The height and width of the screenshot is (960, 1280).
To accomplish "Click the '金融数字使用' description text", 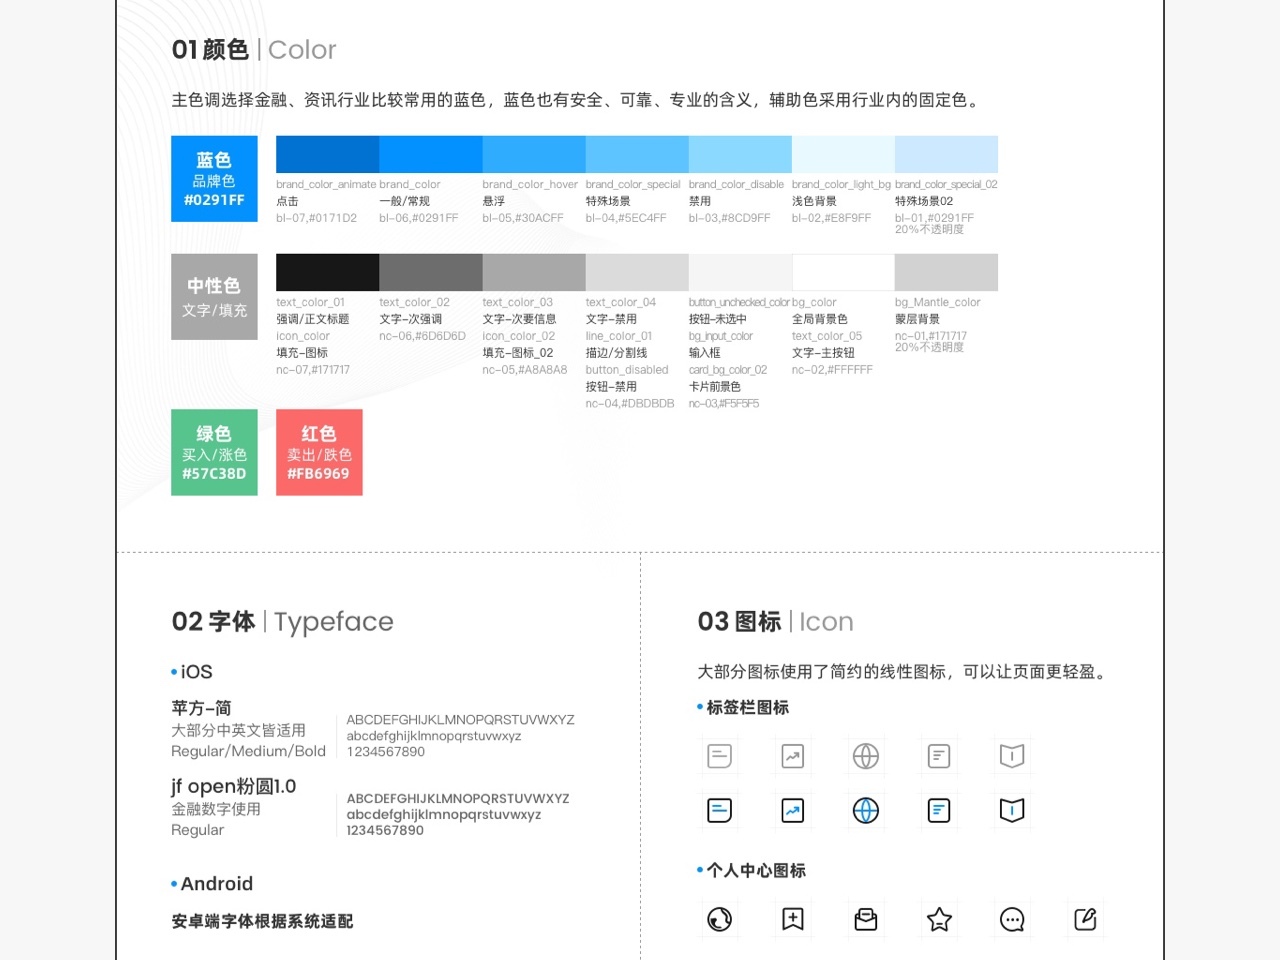I will 216,809.
